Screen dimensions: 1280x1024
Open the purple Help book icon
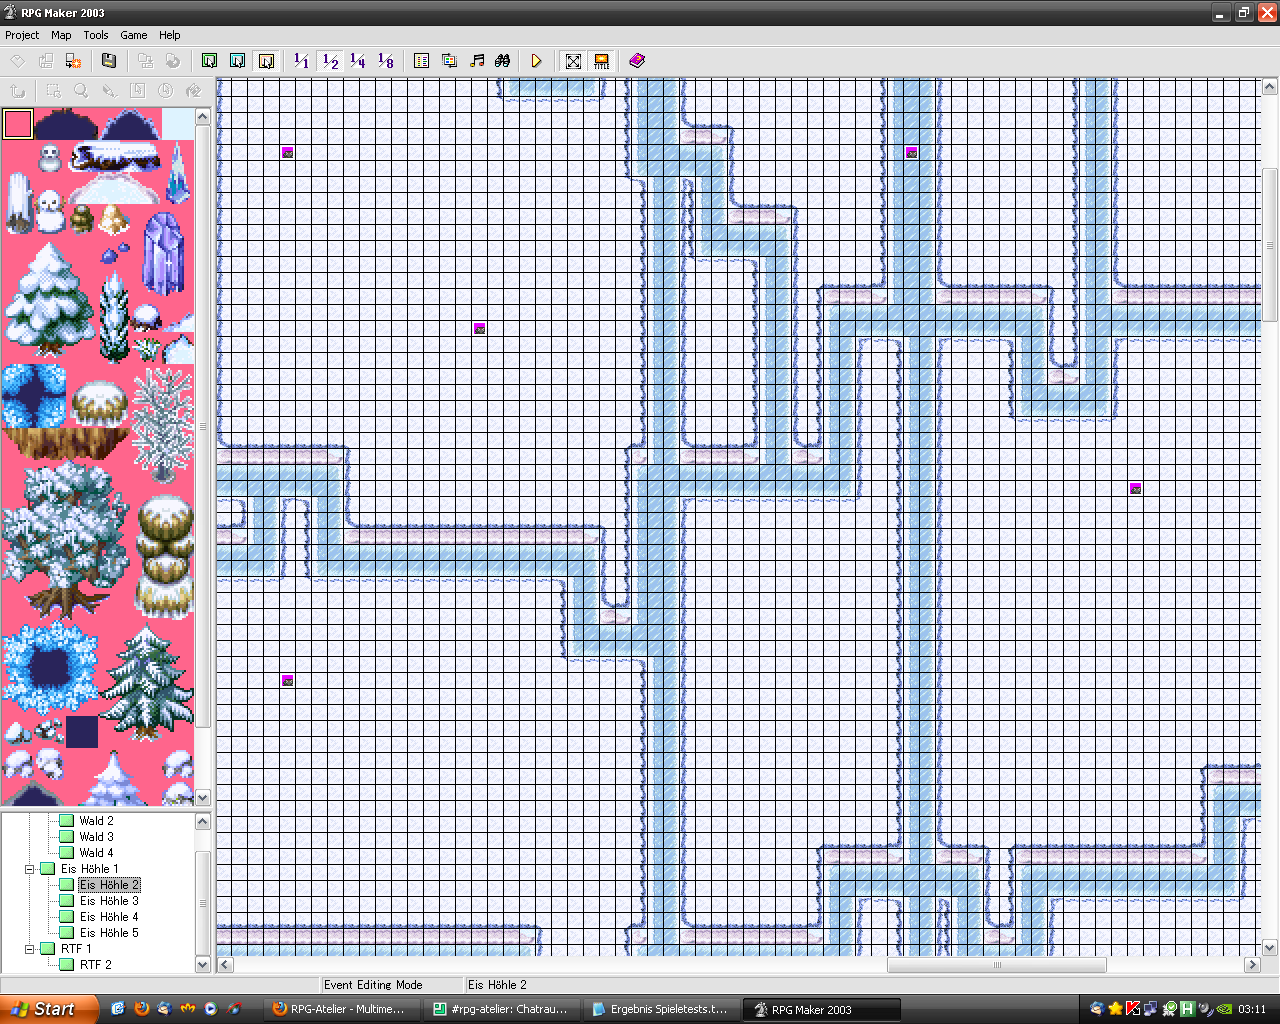coord(637,61)
